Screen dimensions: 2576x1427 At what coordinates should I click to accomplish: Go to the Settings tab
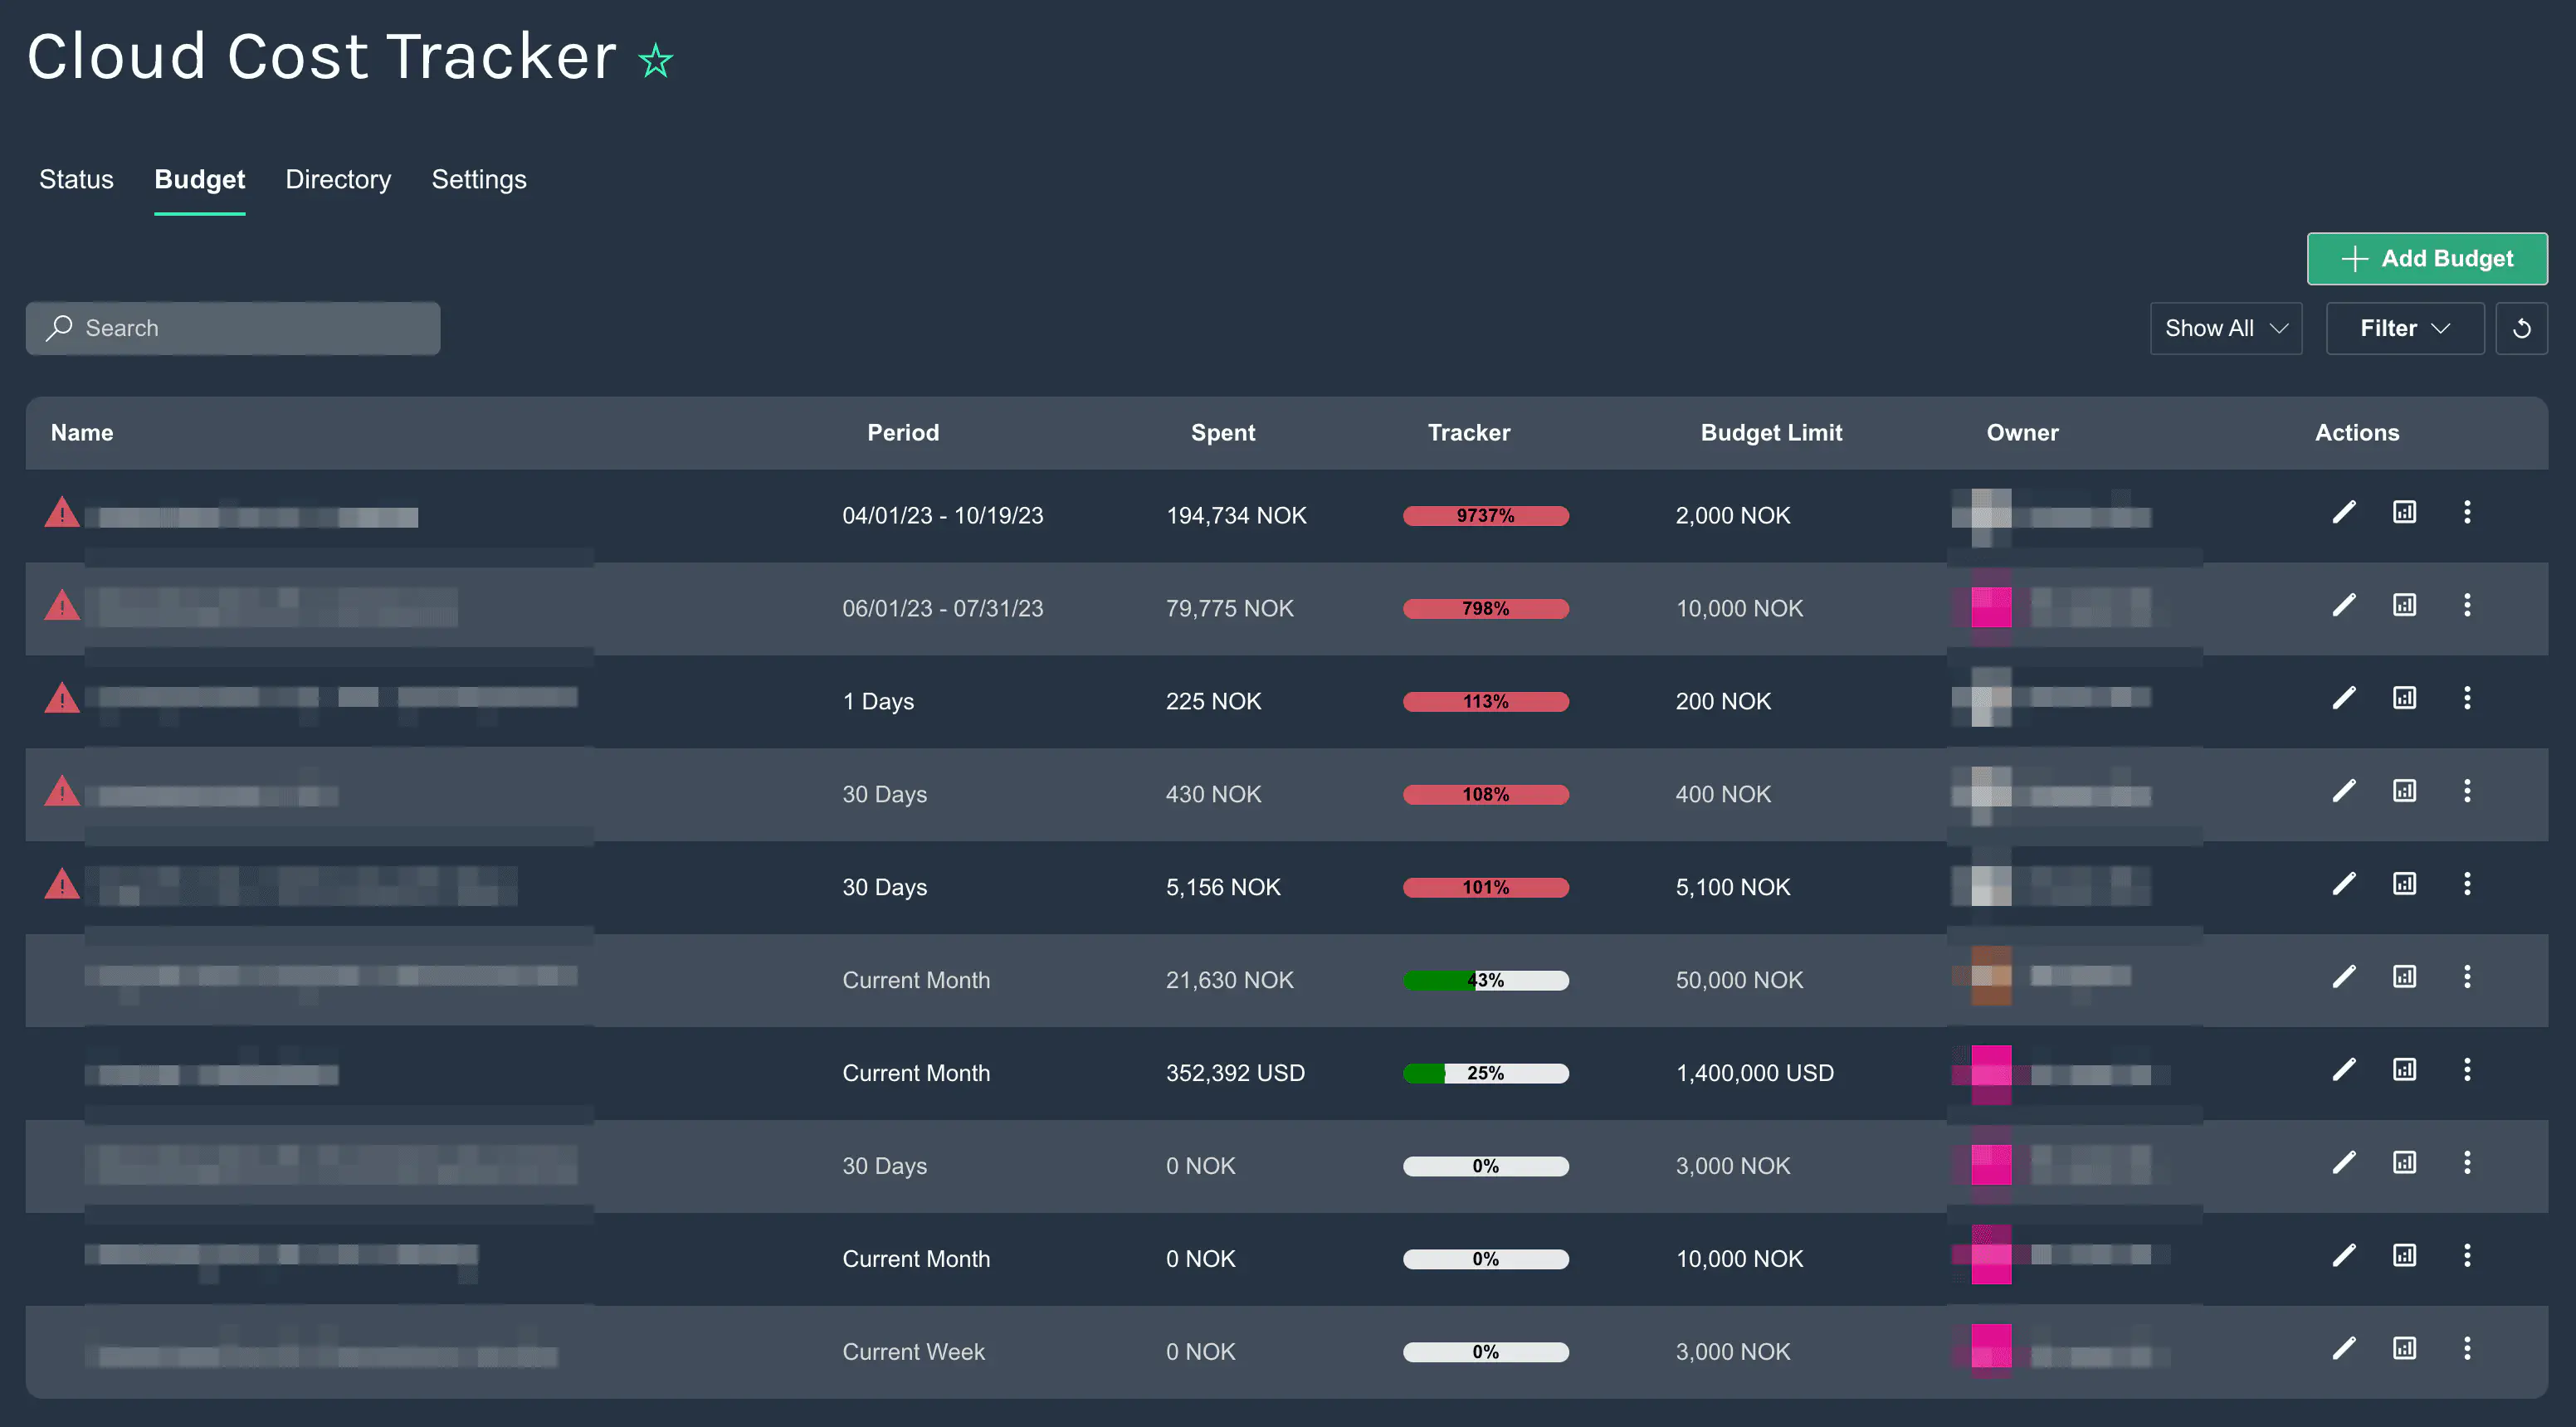[x=478, y=180]
